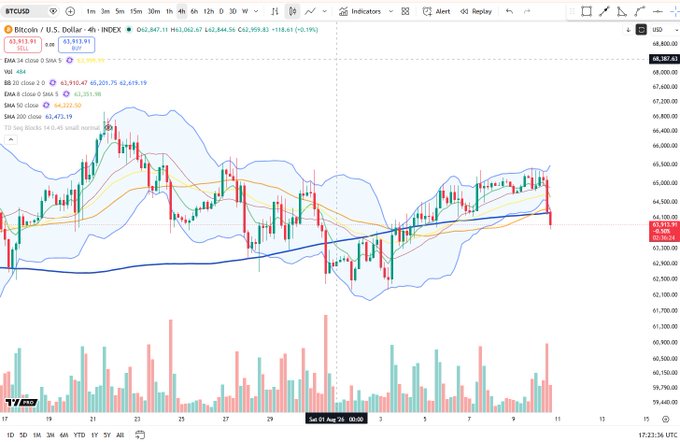The height and width of the screenshot is (442, 680).
Task: Switch to the 30m timeframe
Action: coord(154,11)
